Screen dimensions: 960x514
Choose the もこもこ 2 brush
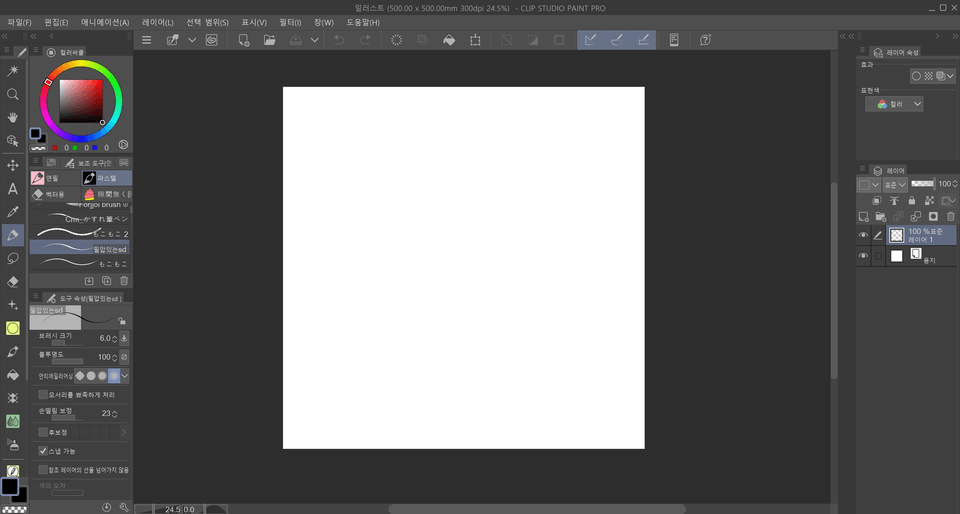click(80, 233)
